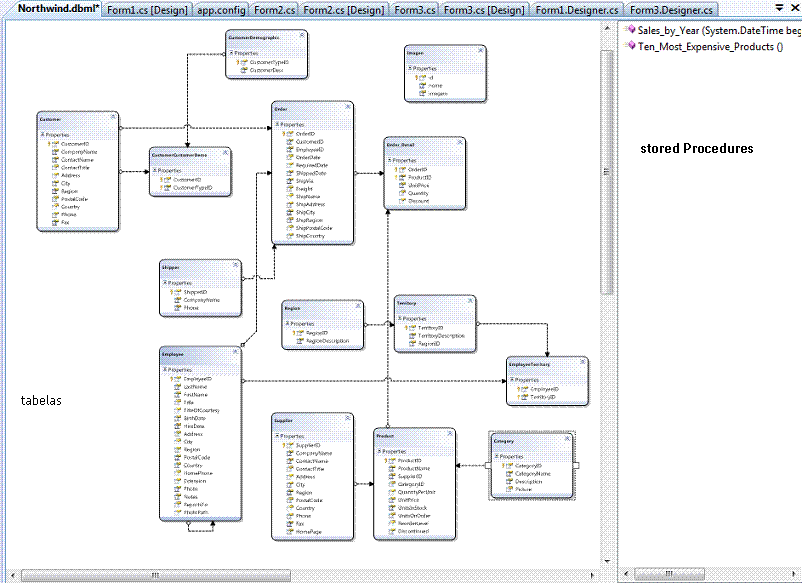Switch to the Form1.cs [Design] tab

click(x=147, y=10)
